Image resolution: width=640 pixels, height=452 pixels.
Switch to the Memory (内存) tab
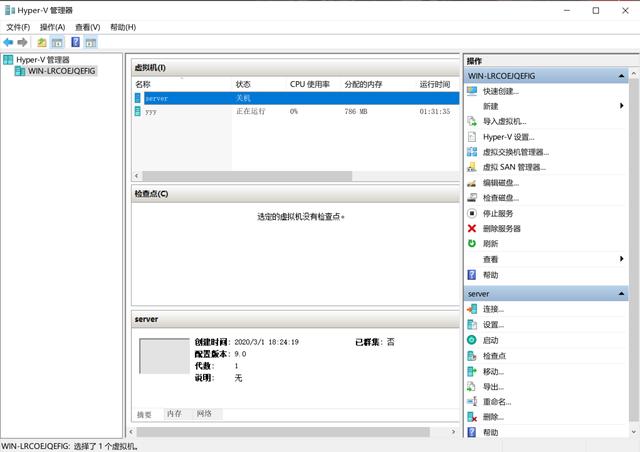tap(174, 413)
